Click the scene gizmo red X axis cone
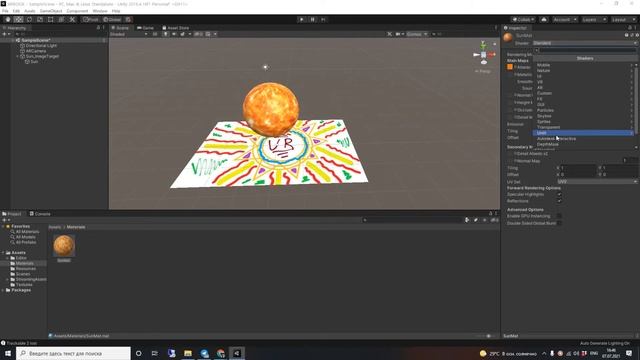The image size is (640, 360). click(x=492, y=54)
